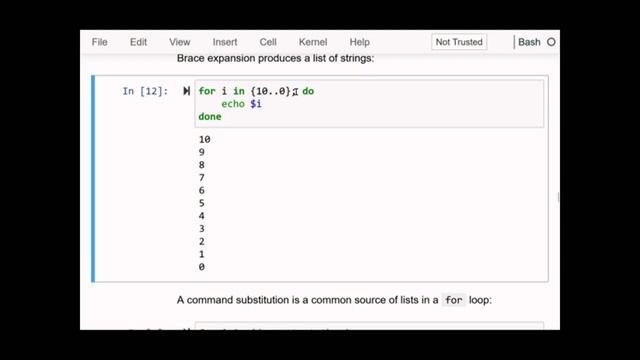
Task: Select the In [12] prompt area
Action: (145, 91)
